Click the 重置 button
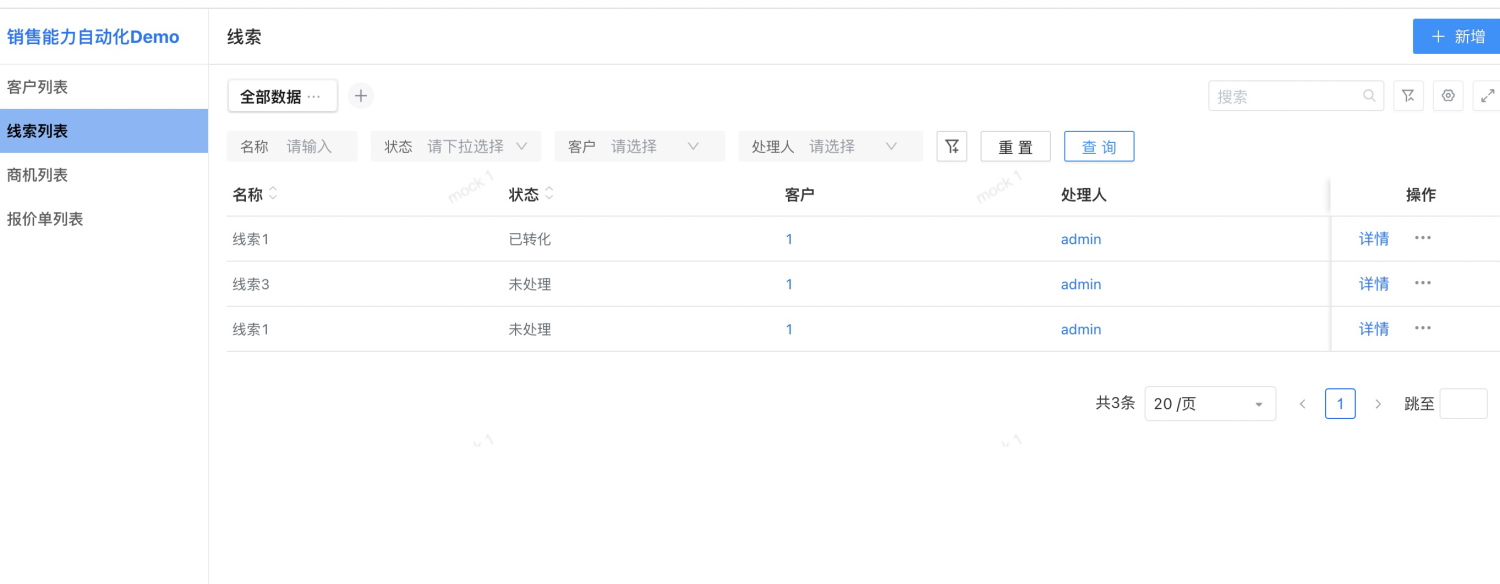 1015,146
